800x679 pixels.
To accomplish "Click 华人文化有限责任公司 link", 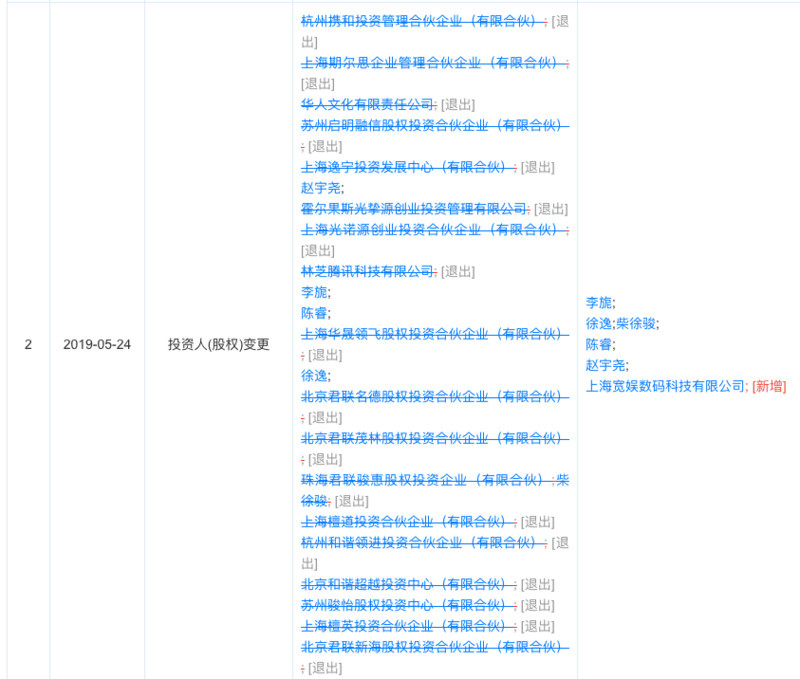I will [x=367, y=105].
